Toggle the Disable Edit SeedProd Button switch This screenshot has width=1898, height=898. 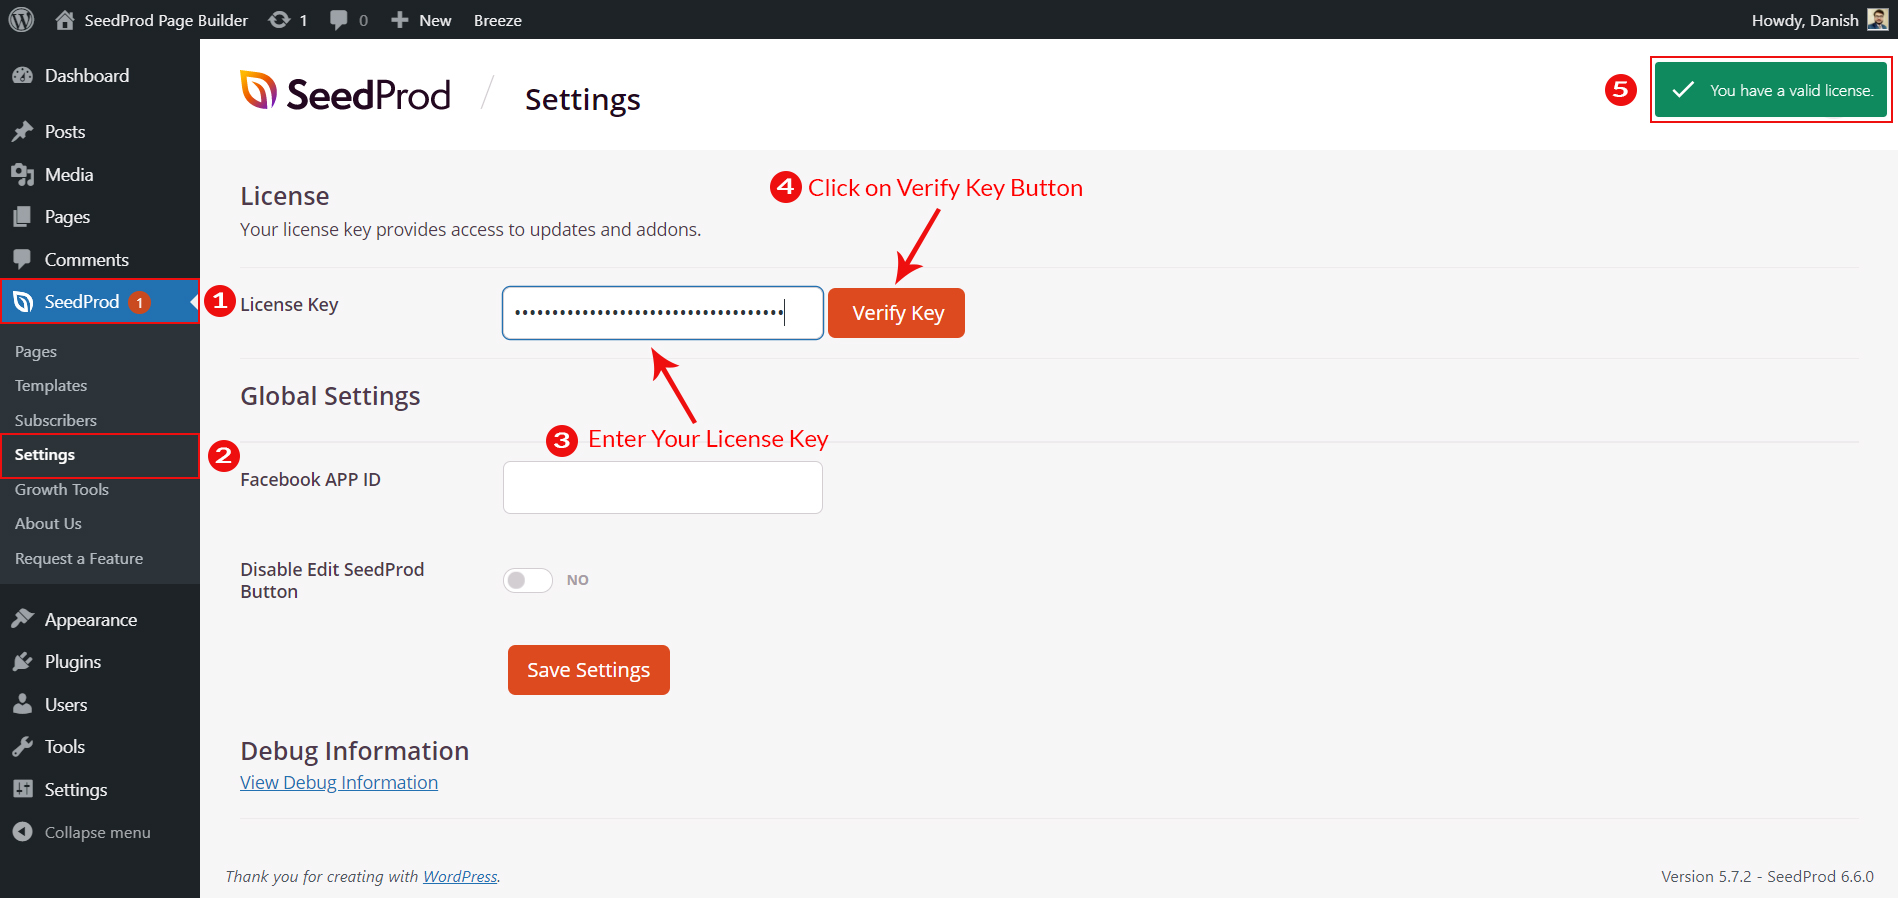point(528,580)
